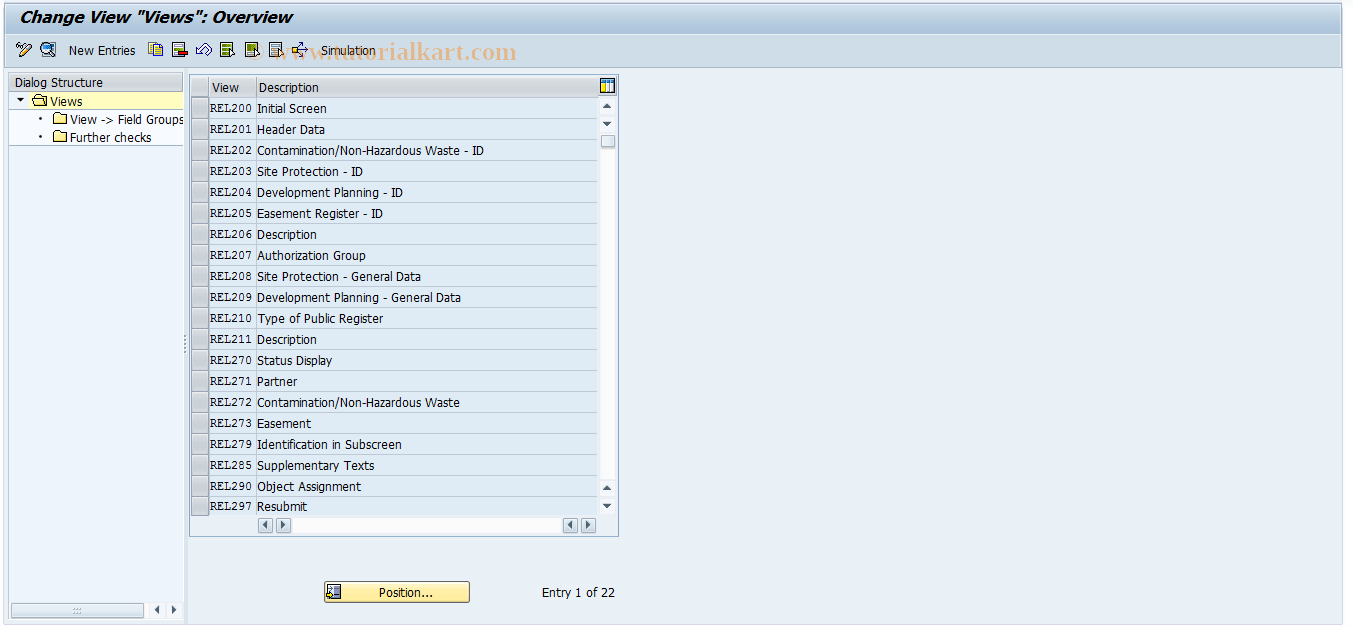Viewport: 1353px width, 627px height.
Task: Click the Copy As icon
Action: (156, 50)
